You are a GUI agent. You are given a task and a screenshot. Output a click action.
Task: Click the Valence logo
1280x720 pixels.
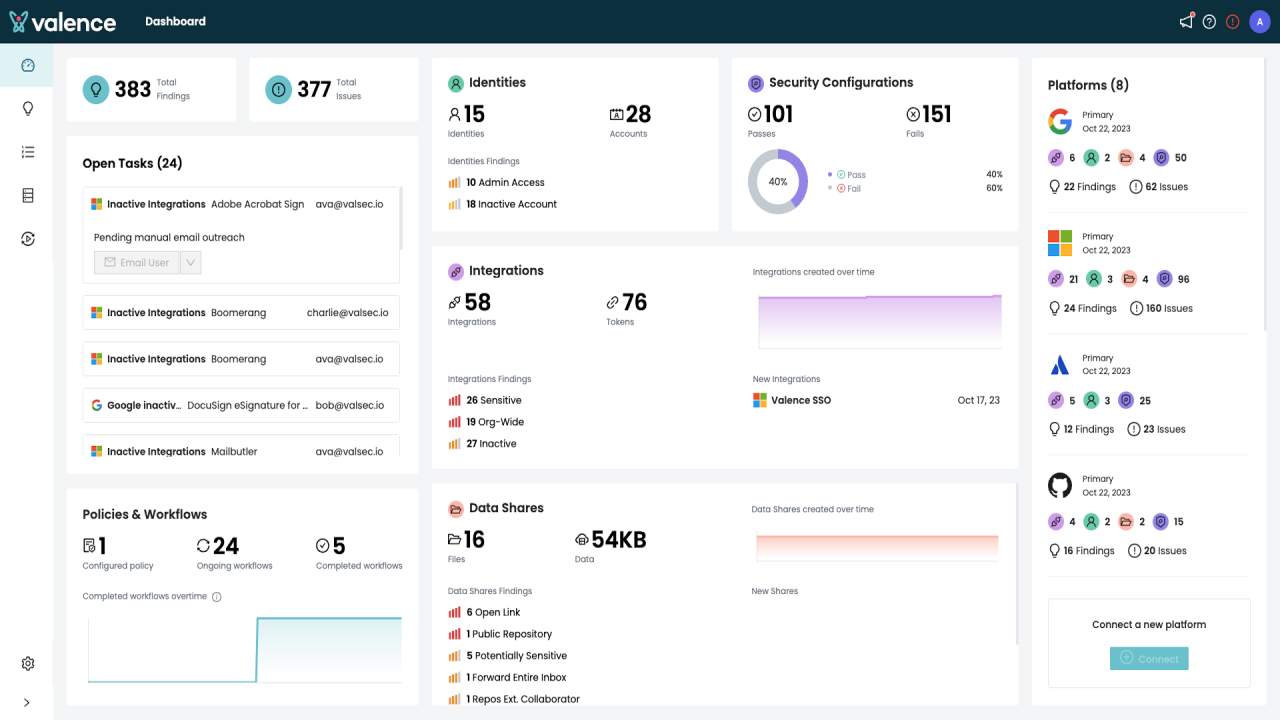coord(62,22)
